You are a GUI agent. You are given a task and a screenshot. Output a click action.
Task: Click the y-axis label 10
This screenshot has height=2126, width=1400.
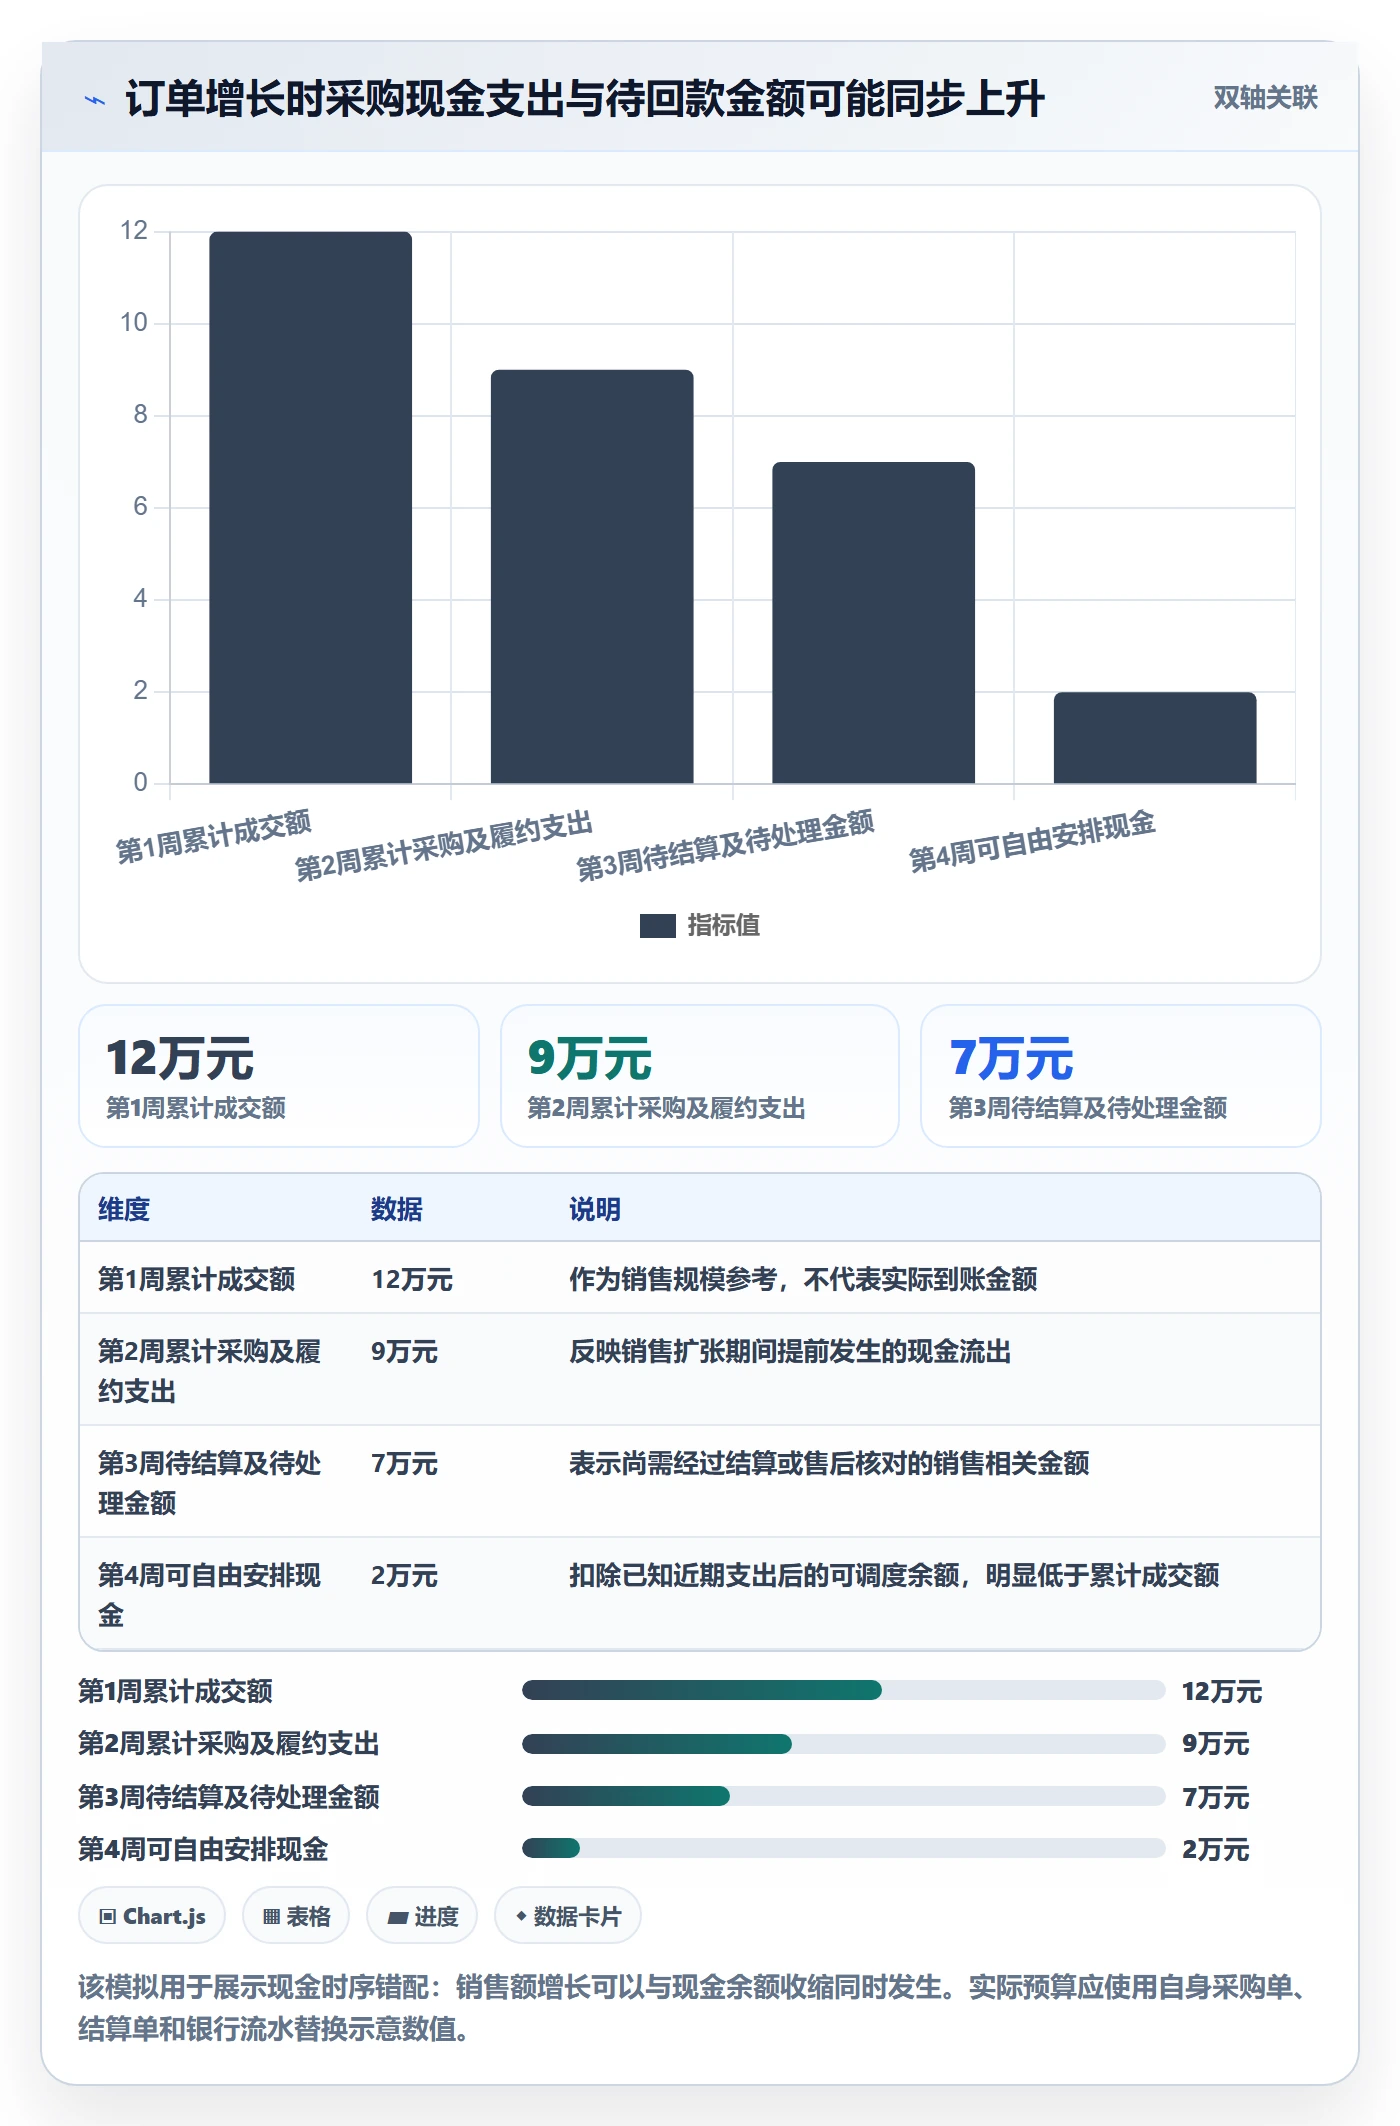click(x=133, y=322)
